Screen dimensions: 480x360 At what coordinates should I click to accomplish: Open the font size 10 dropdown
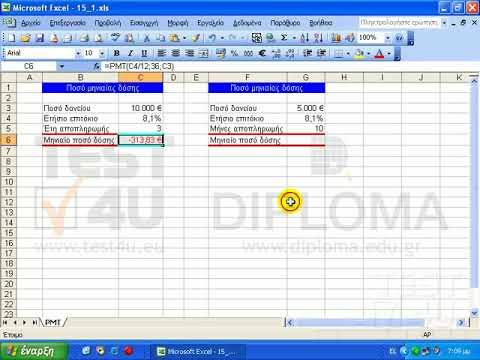pyautogui.click(x=102, y=53)
